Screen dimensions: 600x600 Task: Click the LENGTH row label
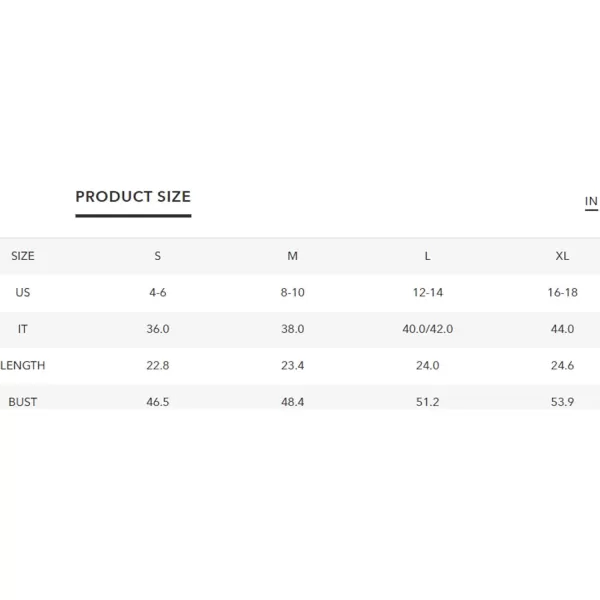click(23, 365)
